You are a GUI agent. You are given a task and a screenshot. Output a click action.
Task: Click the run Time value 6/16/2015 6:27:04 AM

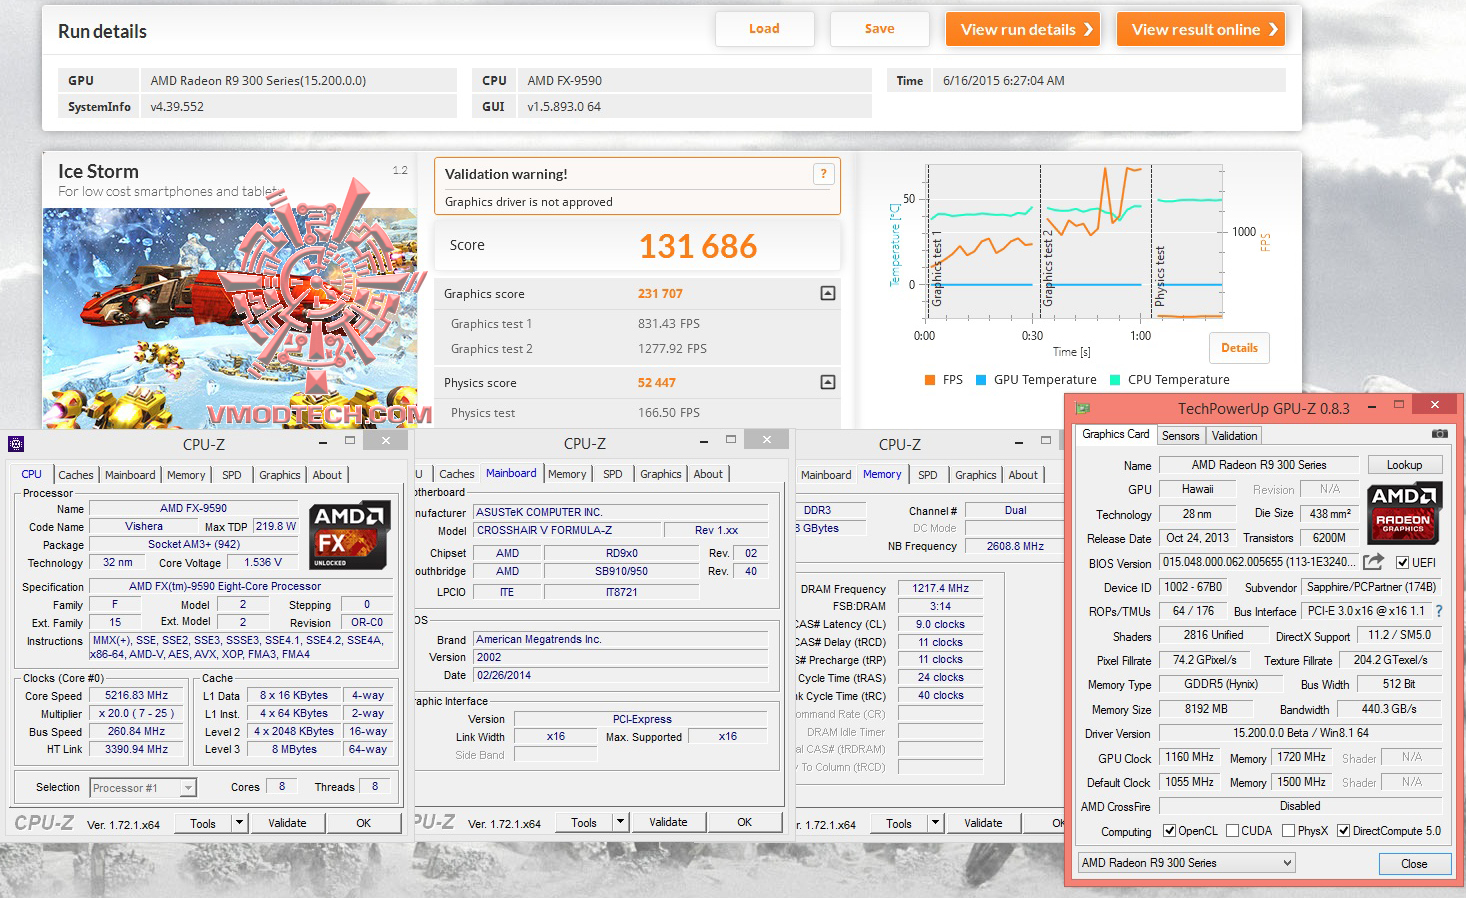coord(1004,81)
